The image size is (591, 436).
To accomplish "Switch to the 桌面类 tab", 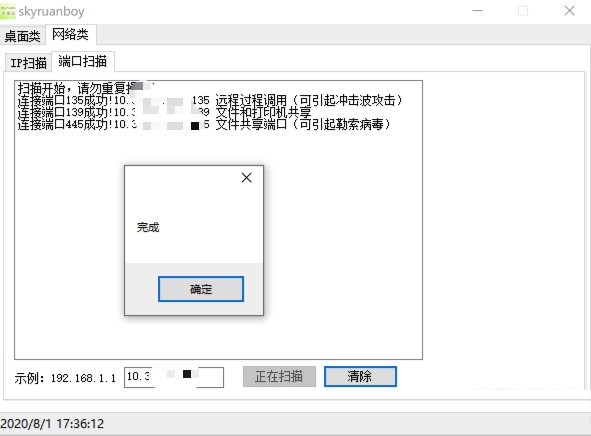I will [22, 36].
